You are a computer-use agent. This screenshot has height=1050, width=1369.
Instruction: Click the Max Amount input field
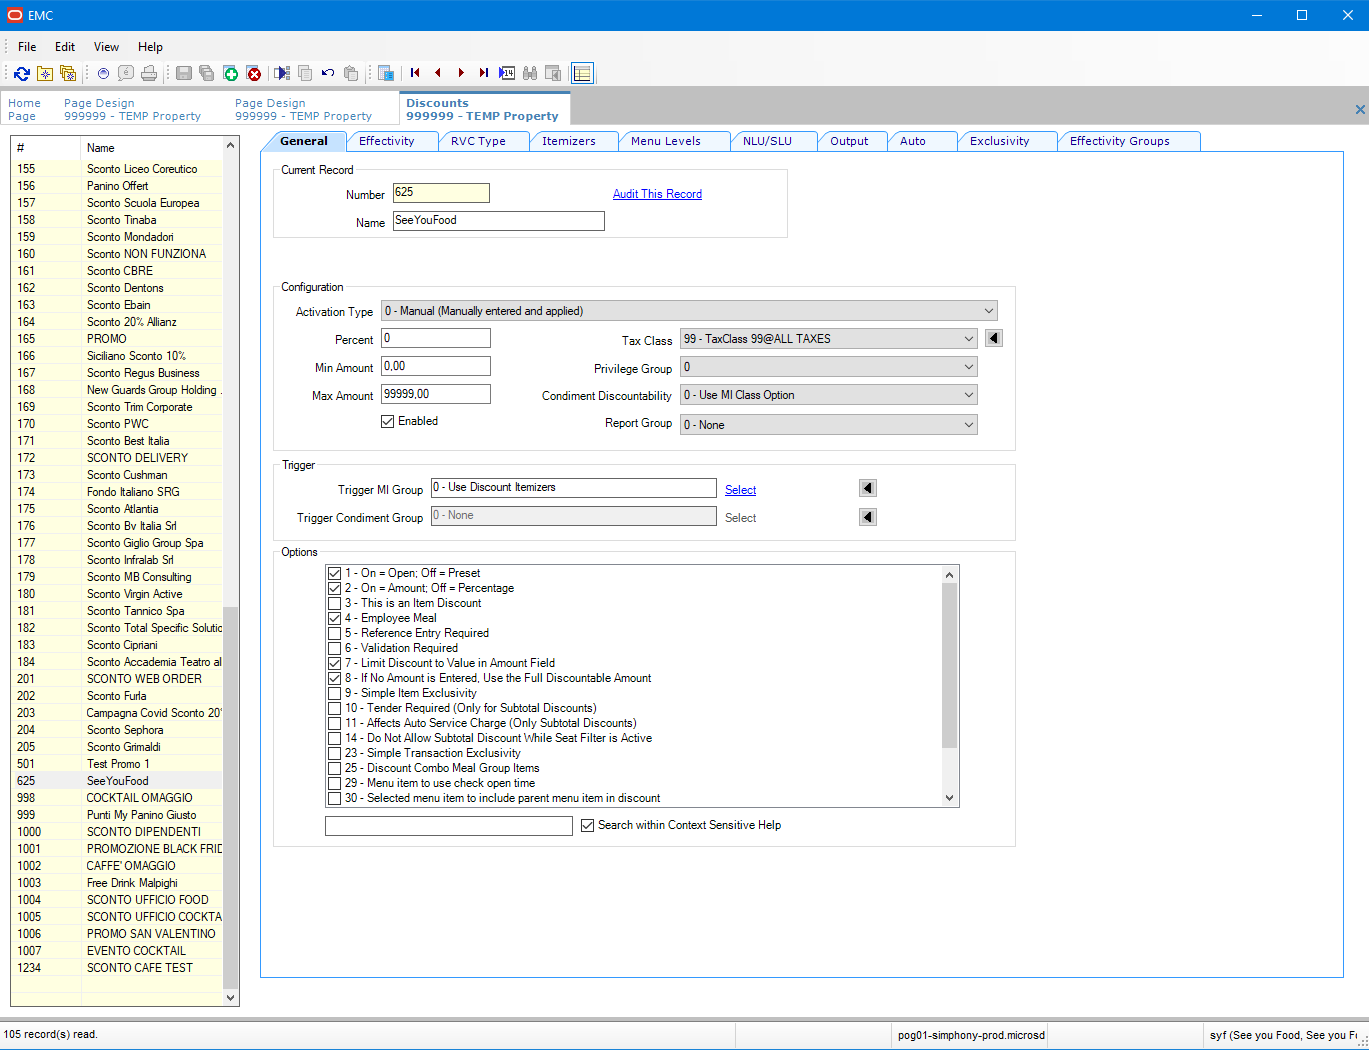click(x=436, y=394)
